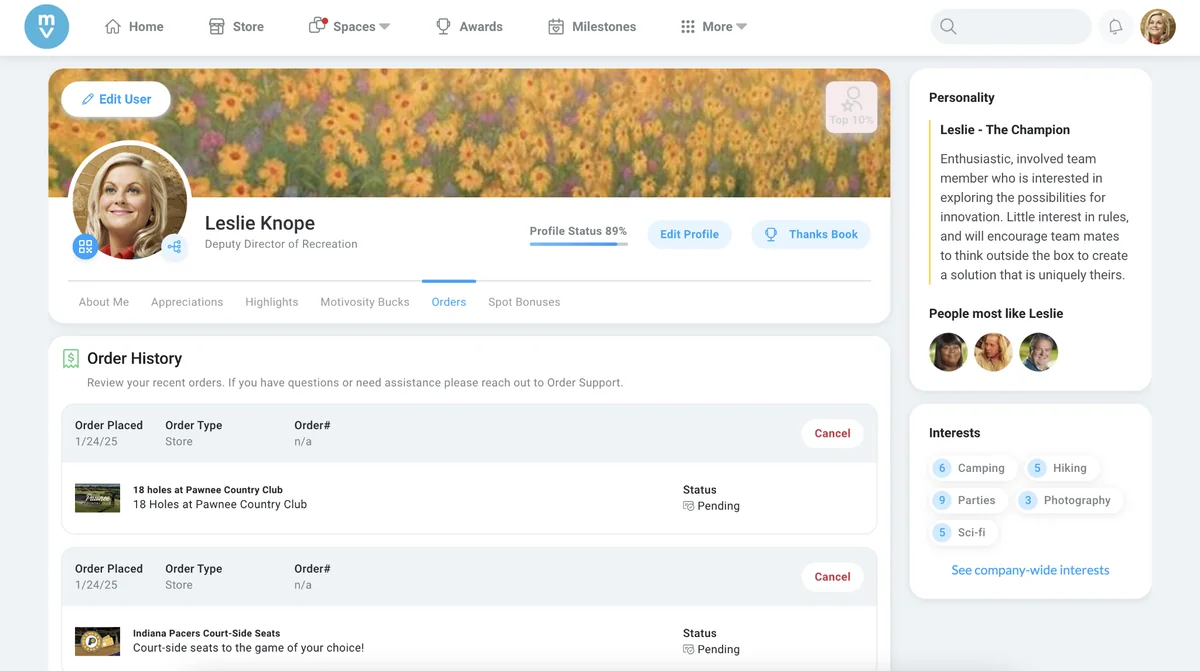Select the Hiking interest tag
1200x671 pixels.
pos(1061,468)
